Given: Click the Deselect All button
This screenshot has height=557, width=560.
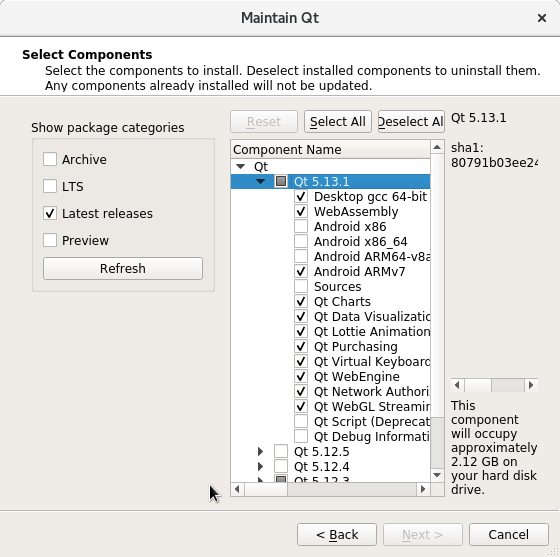Looking at the screenshot, I should 411,122.
